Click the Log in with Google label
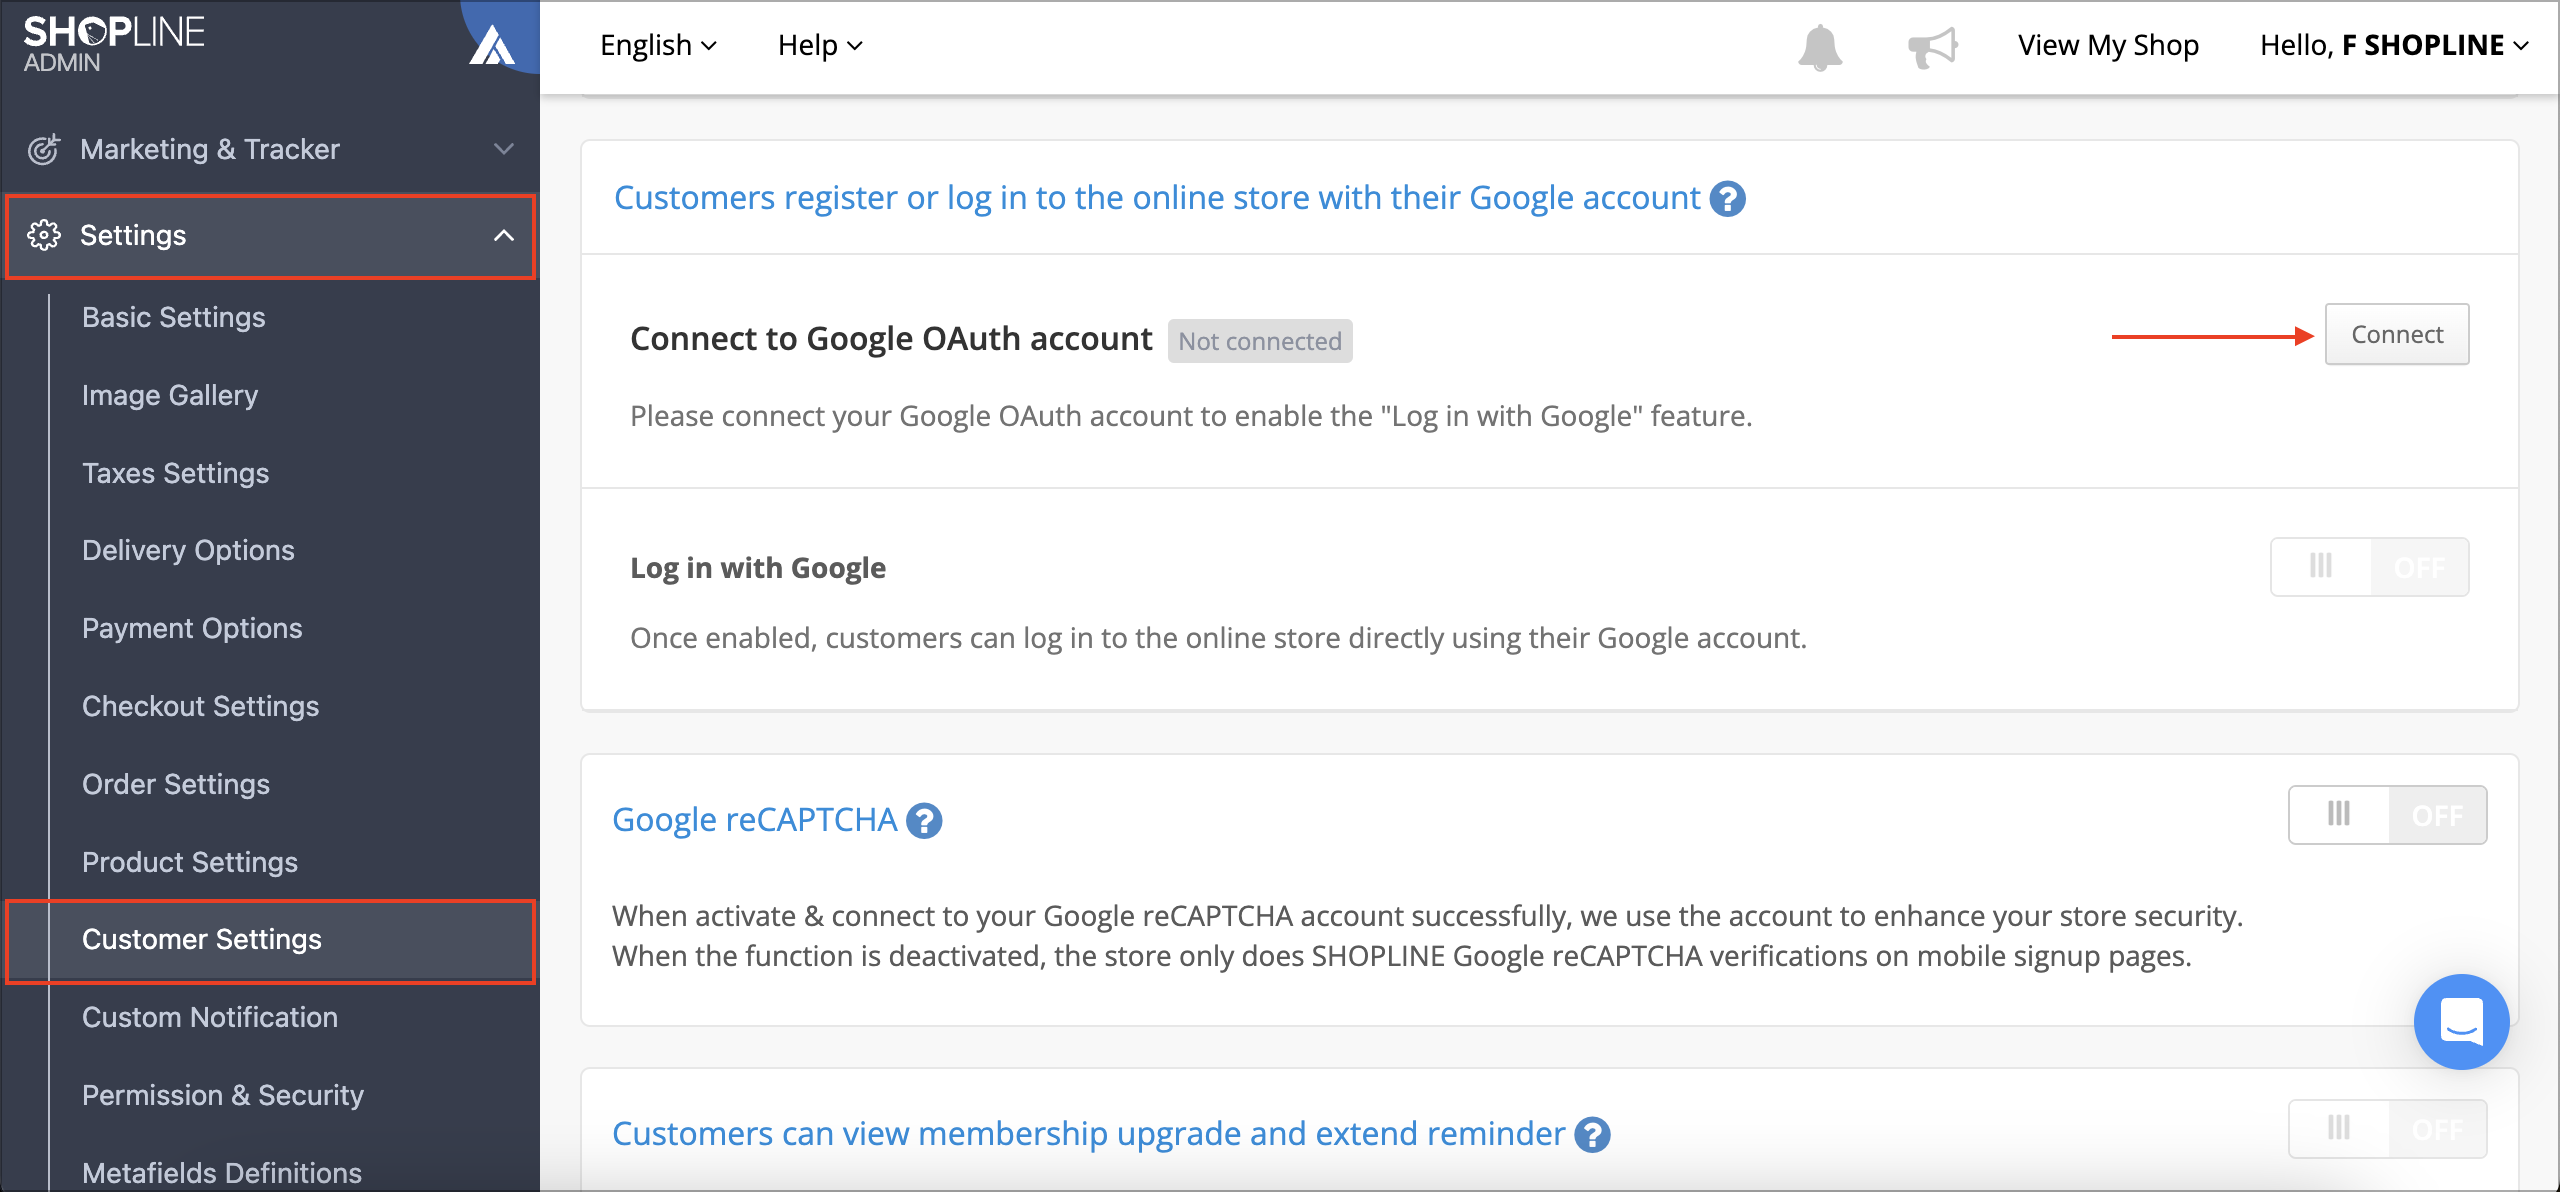Image resolution: width=2560 pixels, height=1192 pixels. pyautogui.click(x=758, y=568)
